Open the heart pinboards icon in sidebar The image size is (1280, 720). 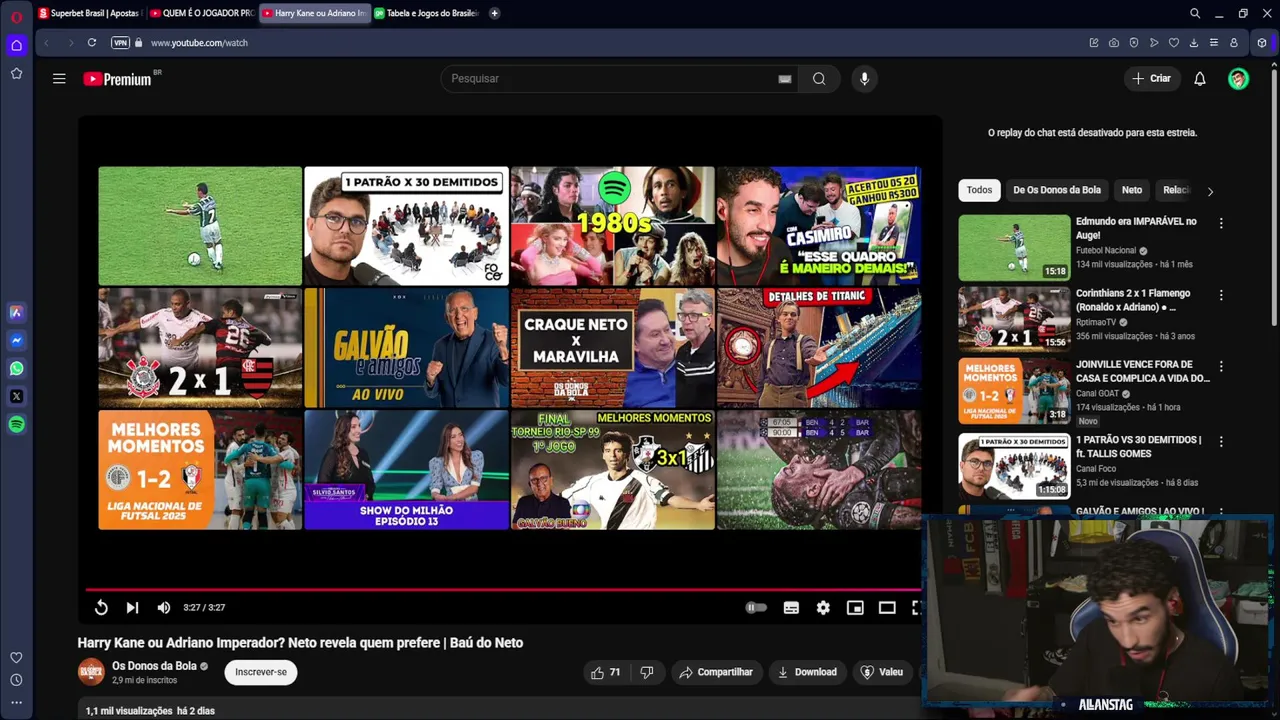(16, 657)
